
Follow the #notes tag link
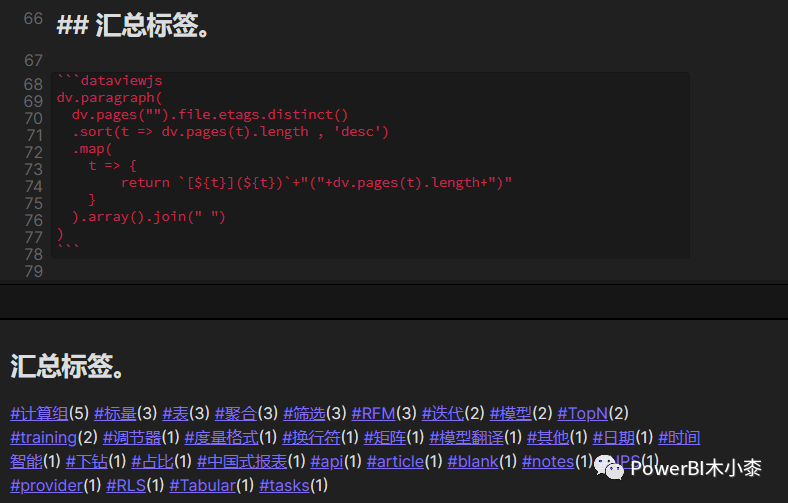pos(548,462)
